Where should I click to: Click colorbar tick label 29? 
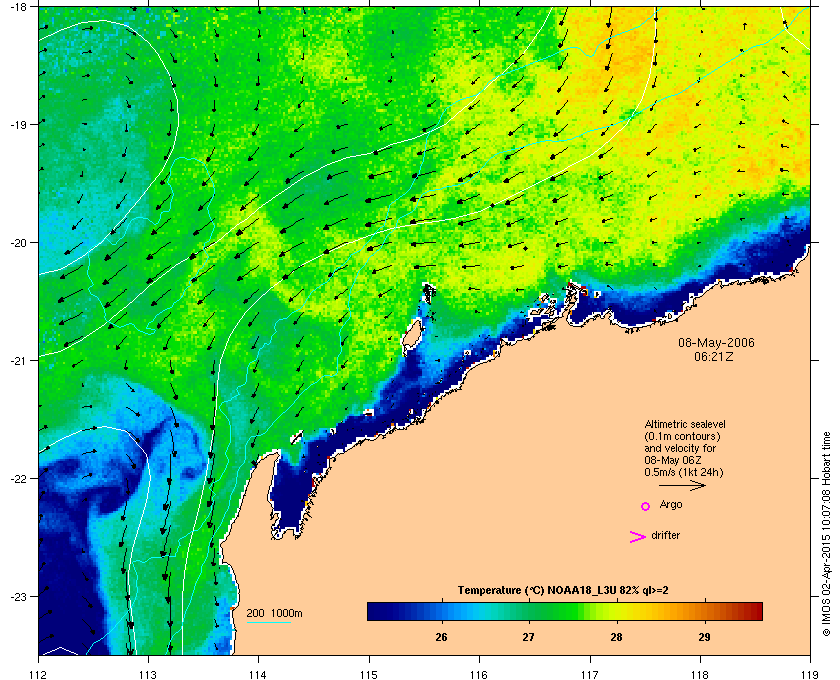(704, 637)
